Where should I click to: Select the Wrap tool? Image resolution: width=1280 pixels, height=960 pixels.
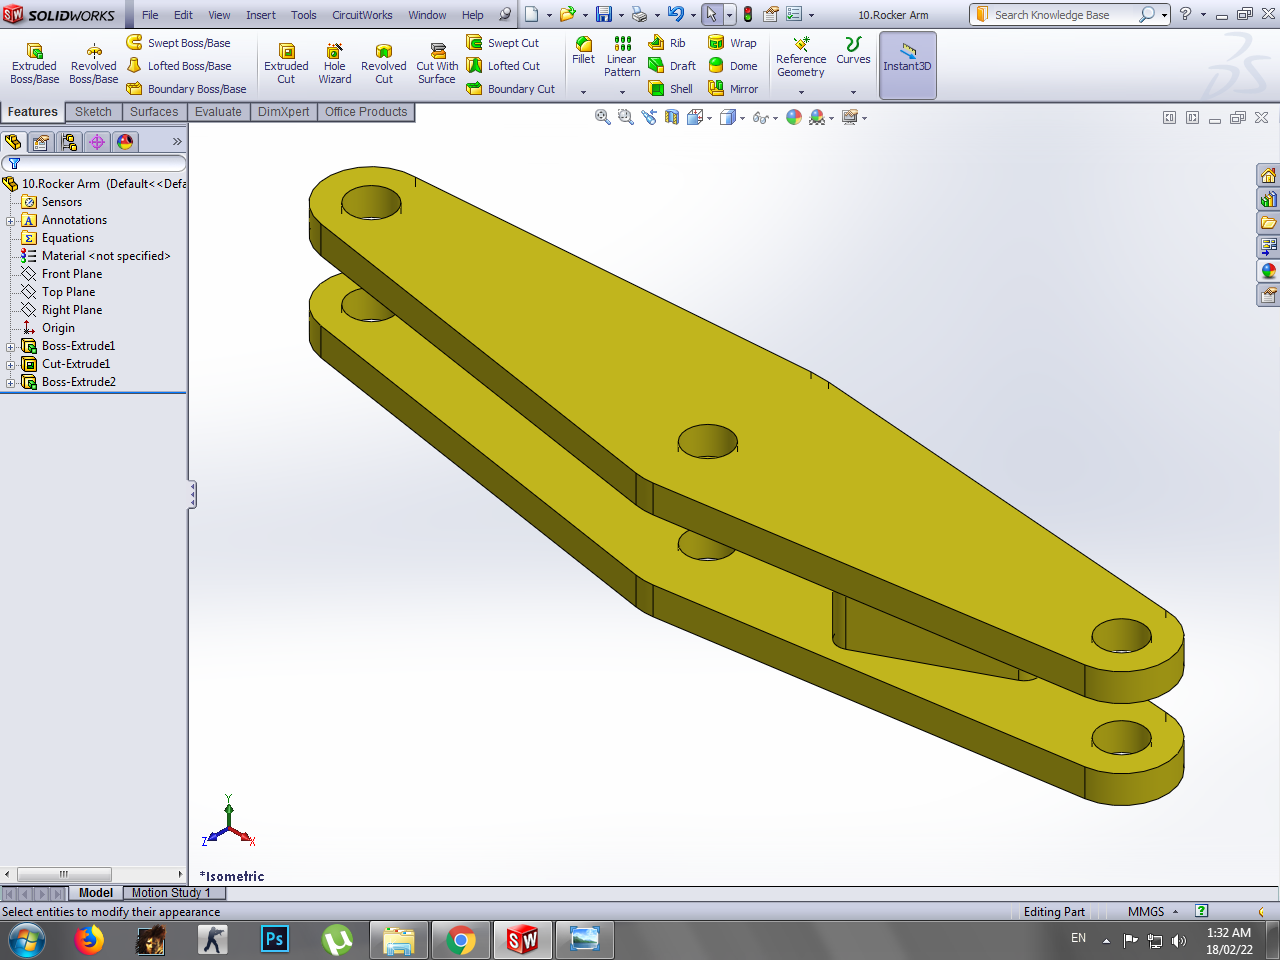point(732,43)
